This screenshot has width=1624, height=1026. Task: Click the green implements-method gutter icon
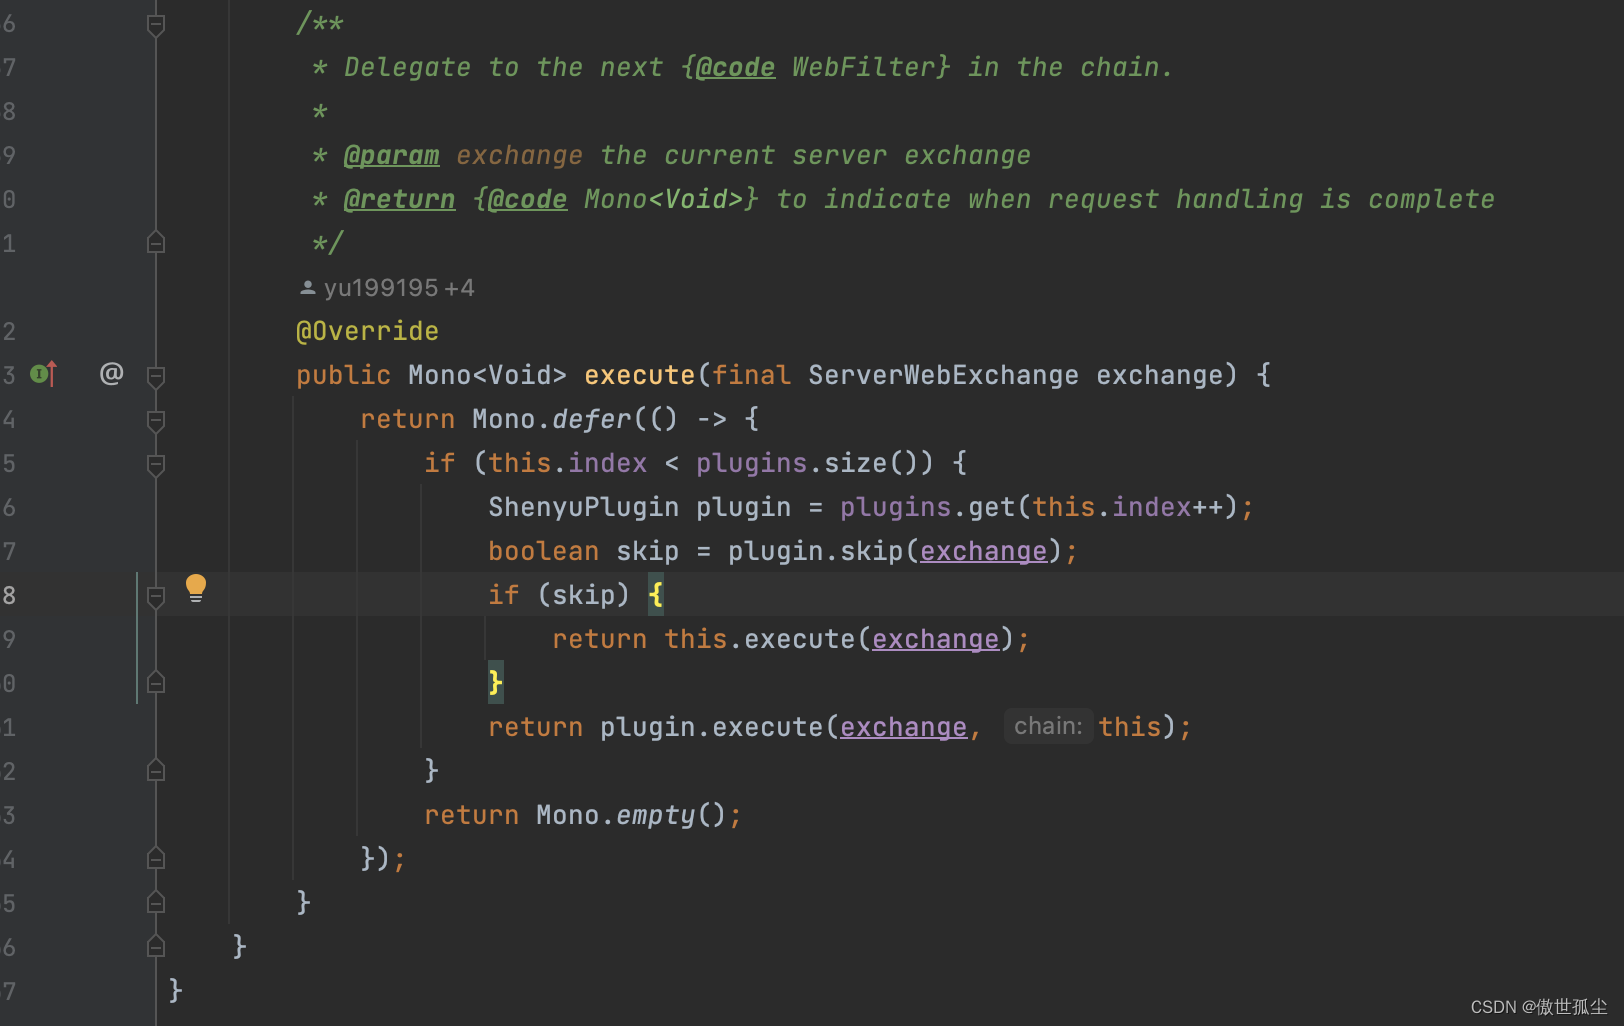click(x=43, y=374)
